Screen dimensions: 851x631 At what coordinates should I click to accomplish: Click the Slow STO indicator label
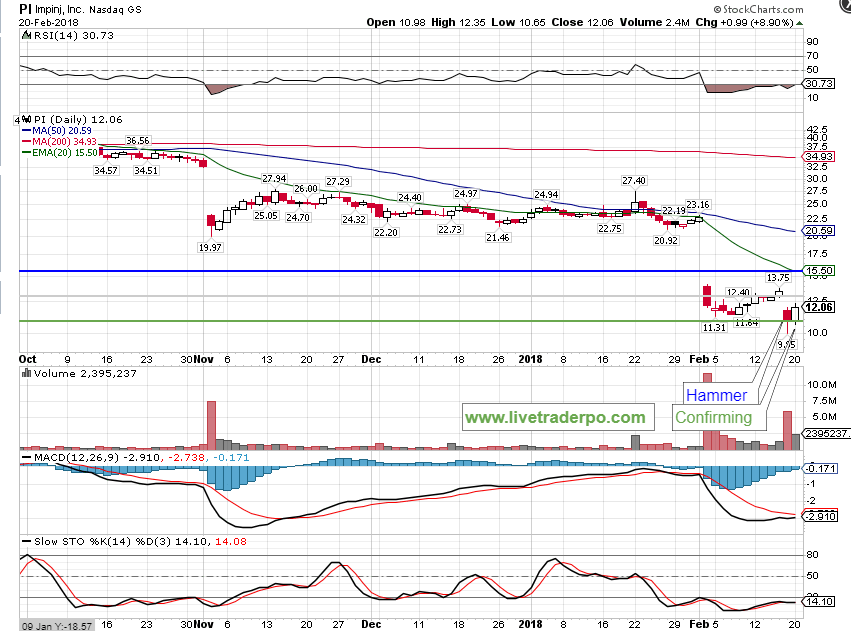(x=62, y=542)
